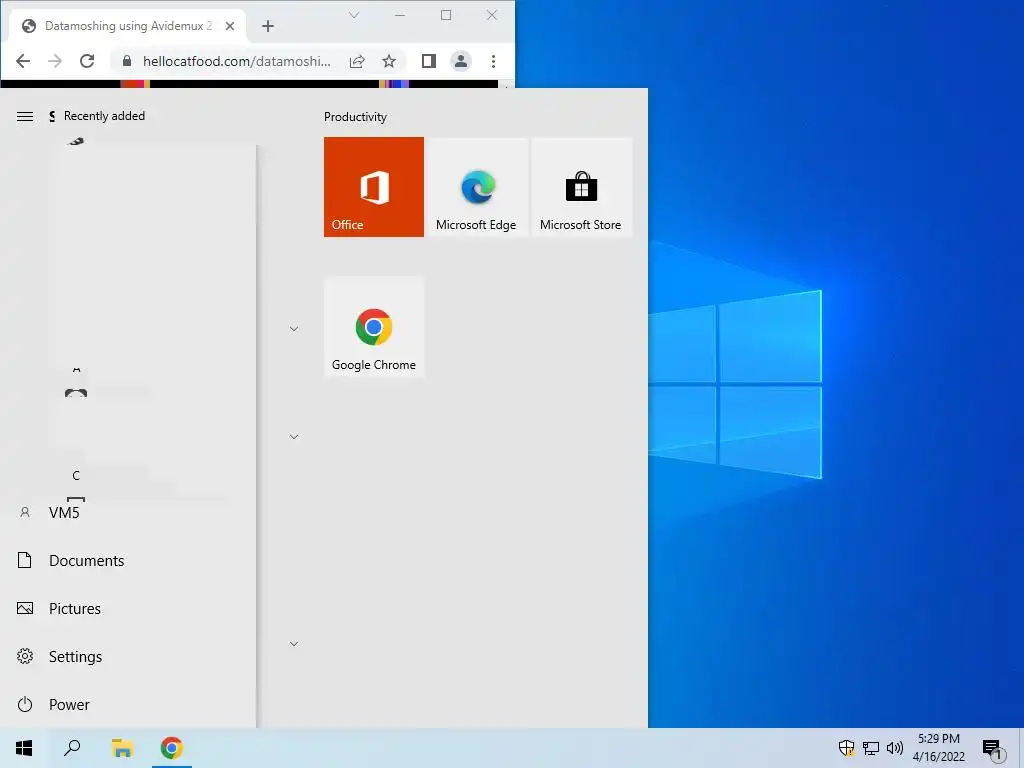Open the Chrome profile avatar
Viewport: 1024px width, 768px height.
460,61
